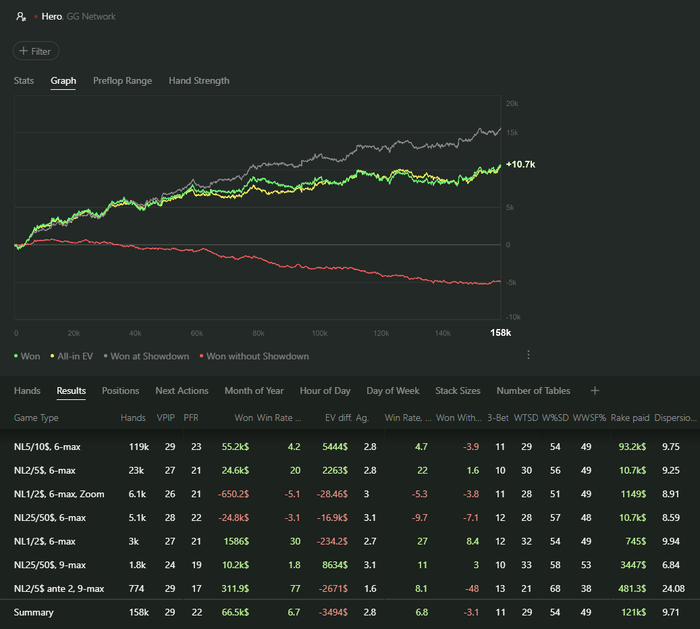Switch to the Hands tab
Viewport: 700px width, 629px height.
(x=27, y=391)
